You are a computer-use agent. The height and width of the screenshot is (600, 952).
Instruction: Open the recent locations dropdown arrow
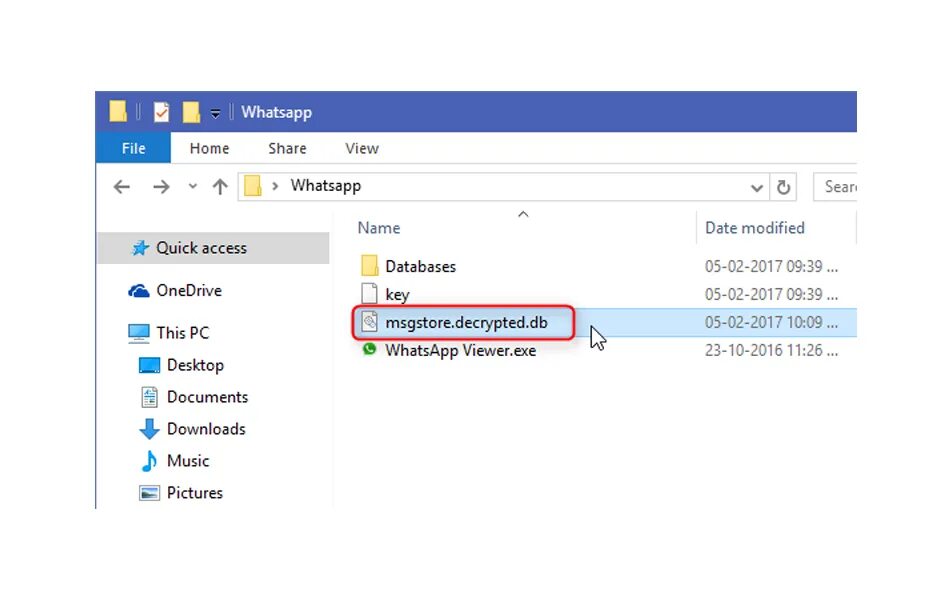pyautogui.click(x=192, y=186)
